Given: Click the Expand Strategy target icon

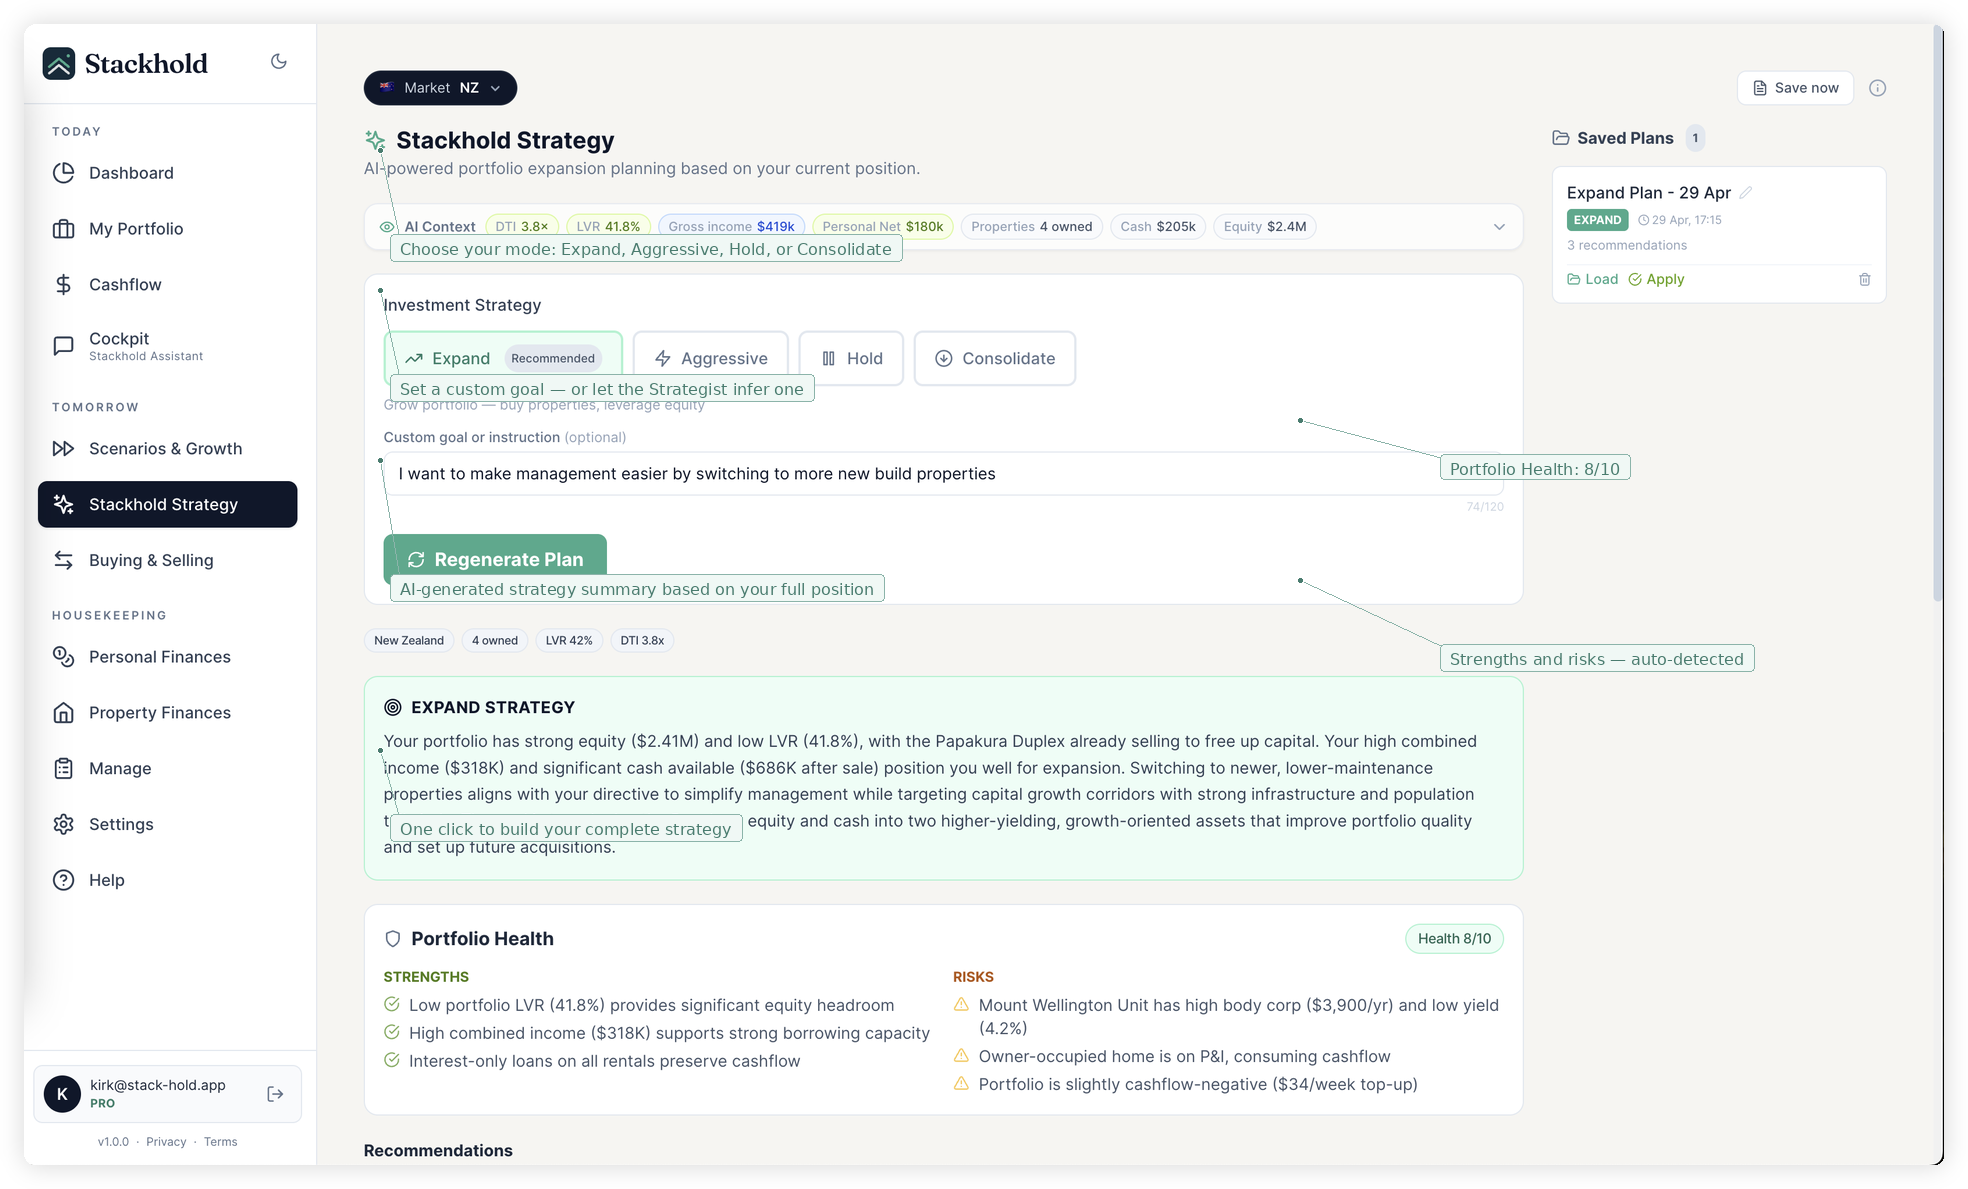Looking at the screenshot, I should point(393,708).
